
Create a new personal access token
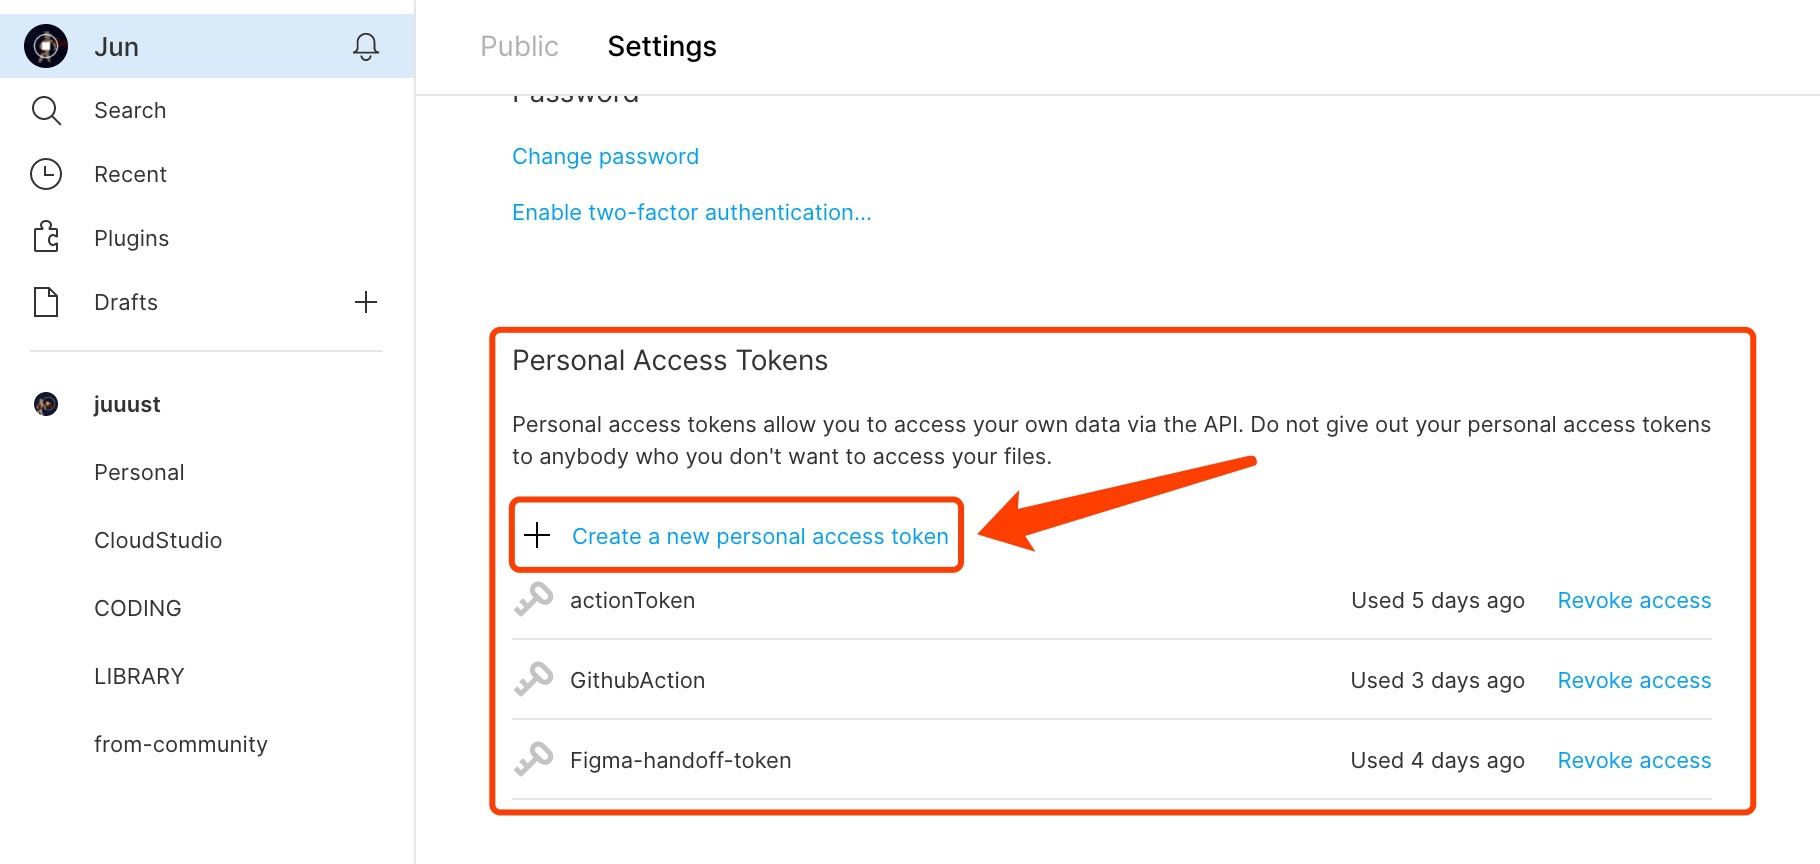pyautogui.click(x=760, y=536)
